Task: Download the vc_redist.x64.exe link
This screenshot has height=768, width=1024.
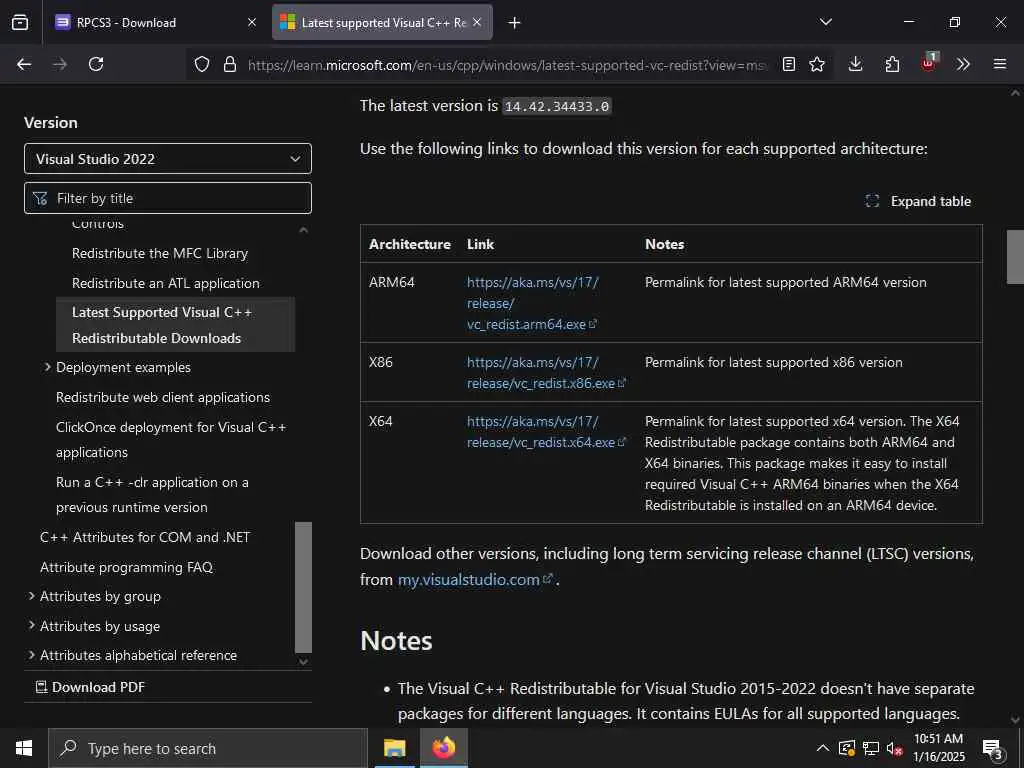Action: (547, 432)
